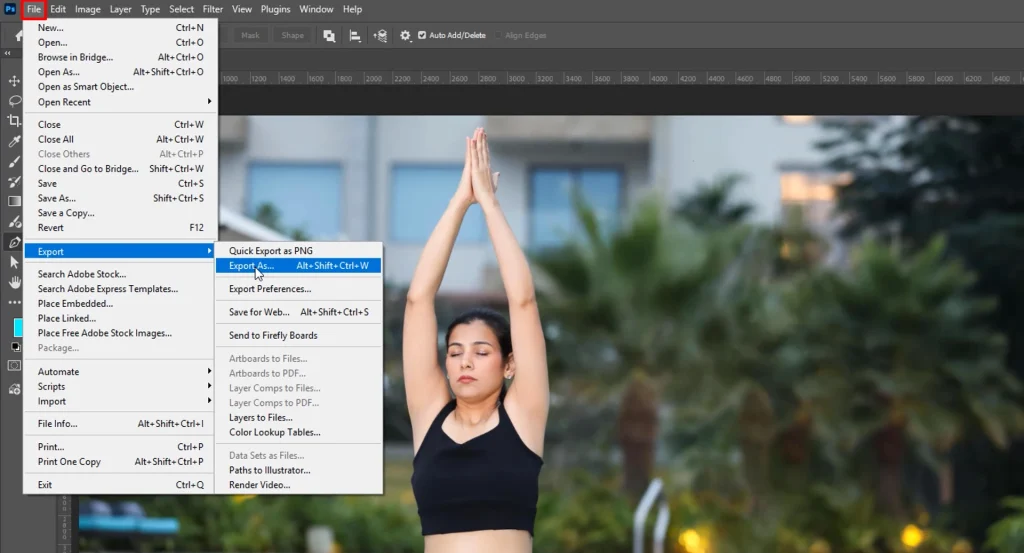The height and width of the screenshot is (553, 1024).
Task: Expand the Automate submenu
Action: (121, 371)
